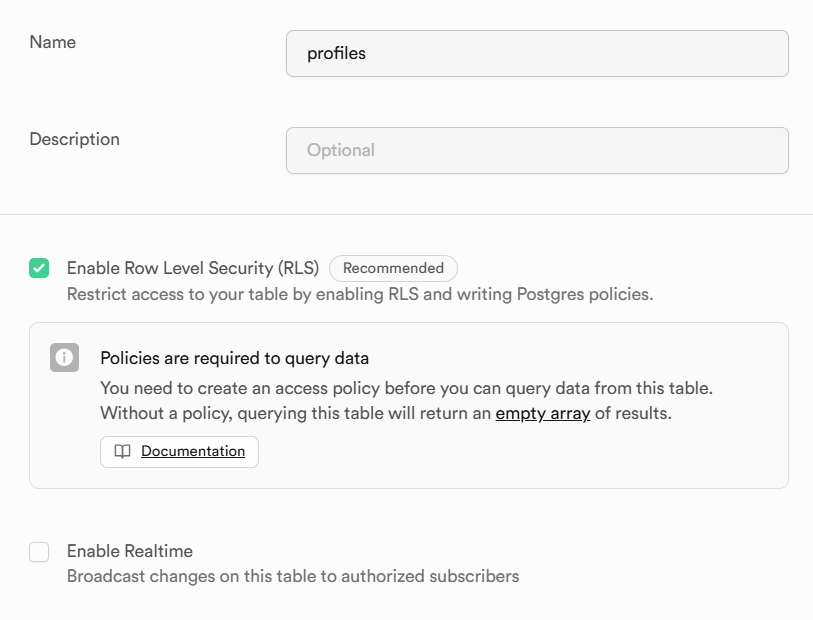Click the book icon beside Documentation
The width and height of the screenshot is (813, 620).
click(122, 452)
